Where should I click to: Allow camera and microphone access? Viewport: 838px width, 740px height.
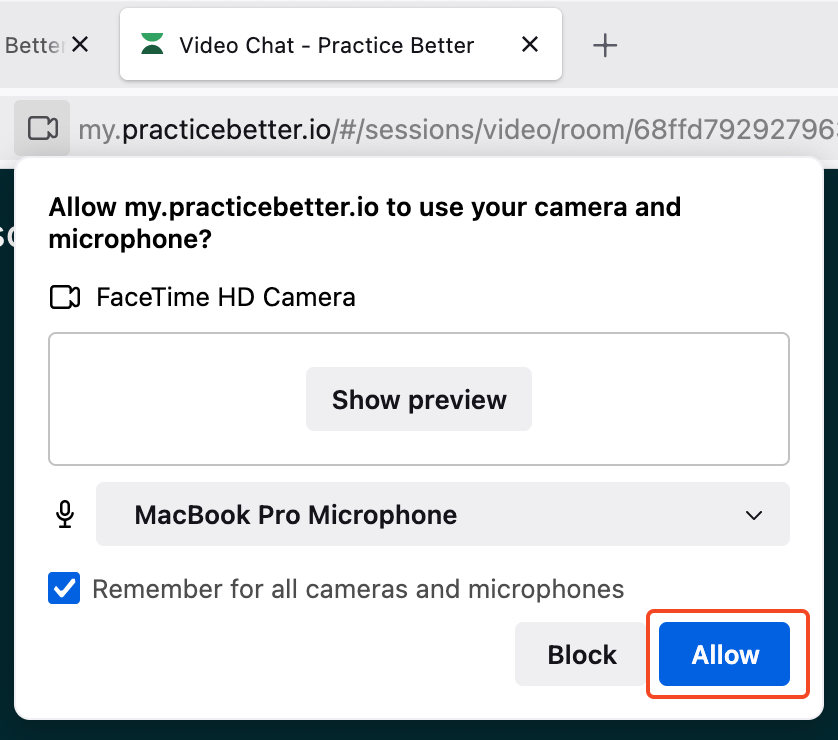click(x=725, y=655)
